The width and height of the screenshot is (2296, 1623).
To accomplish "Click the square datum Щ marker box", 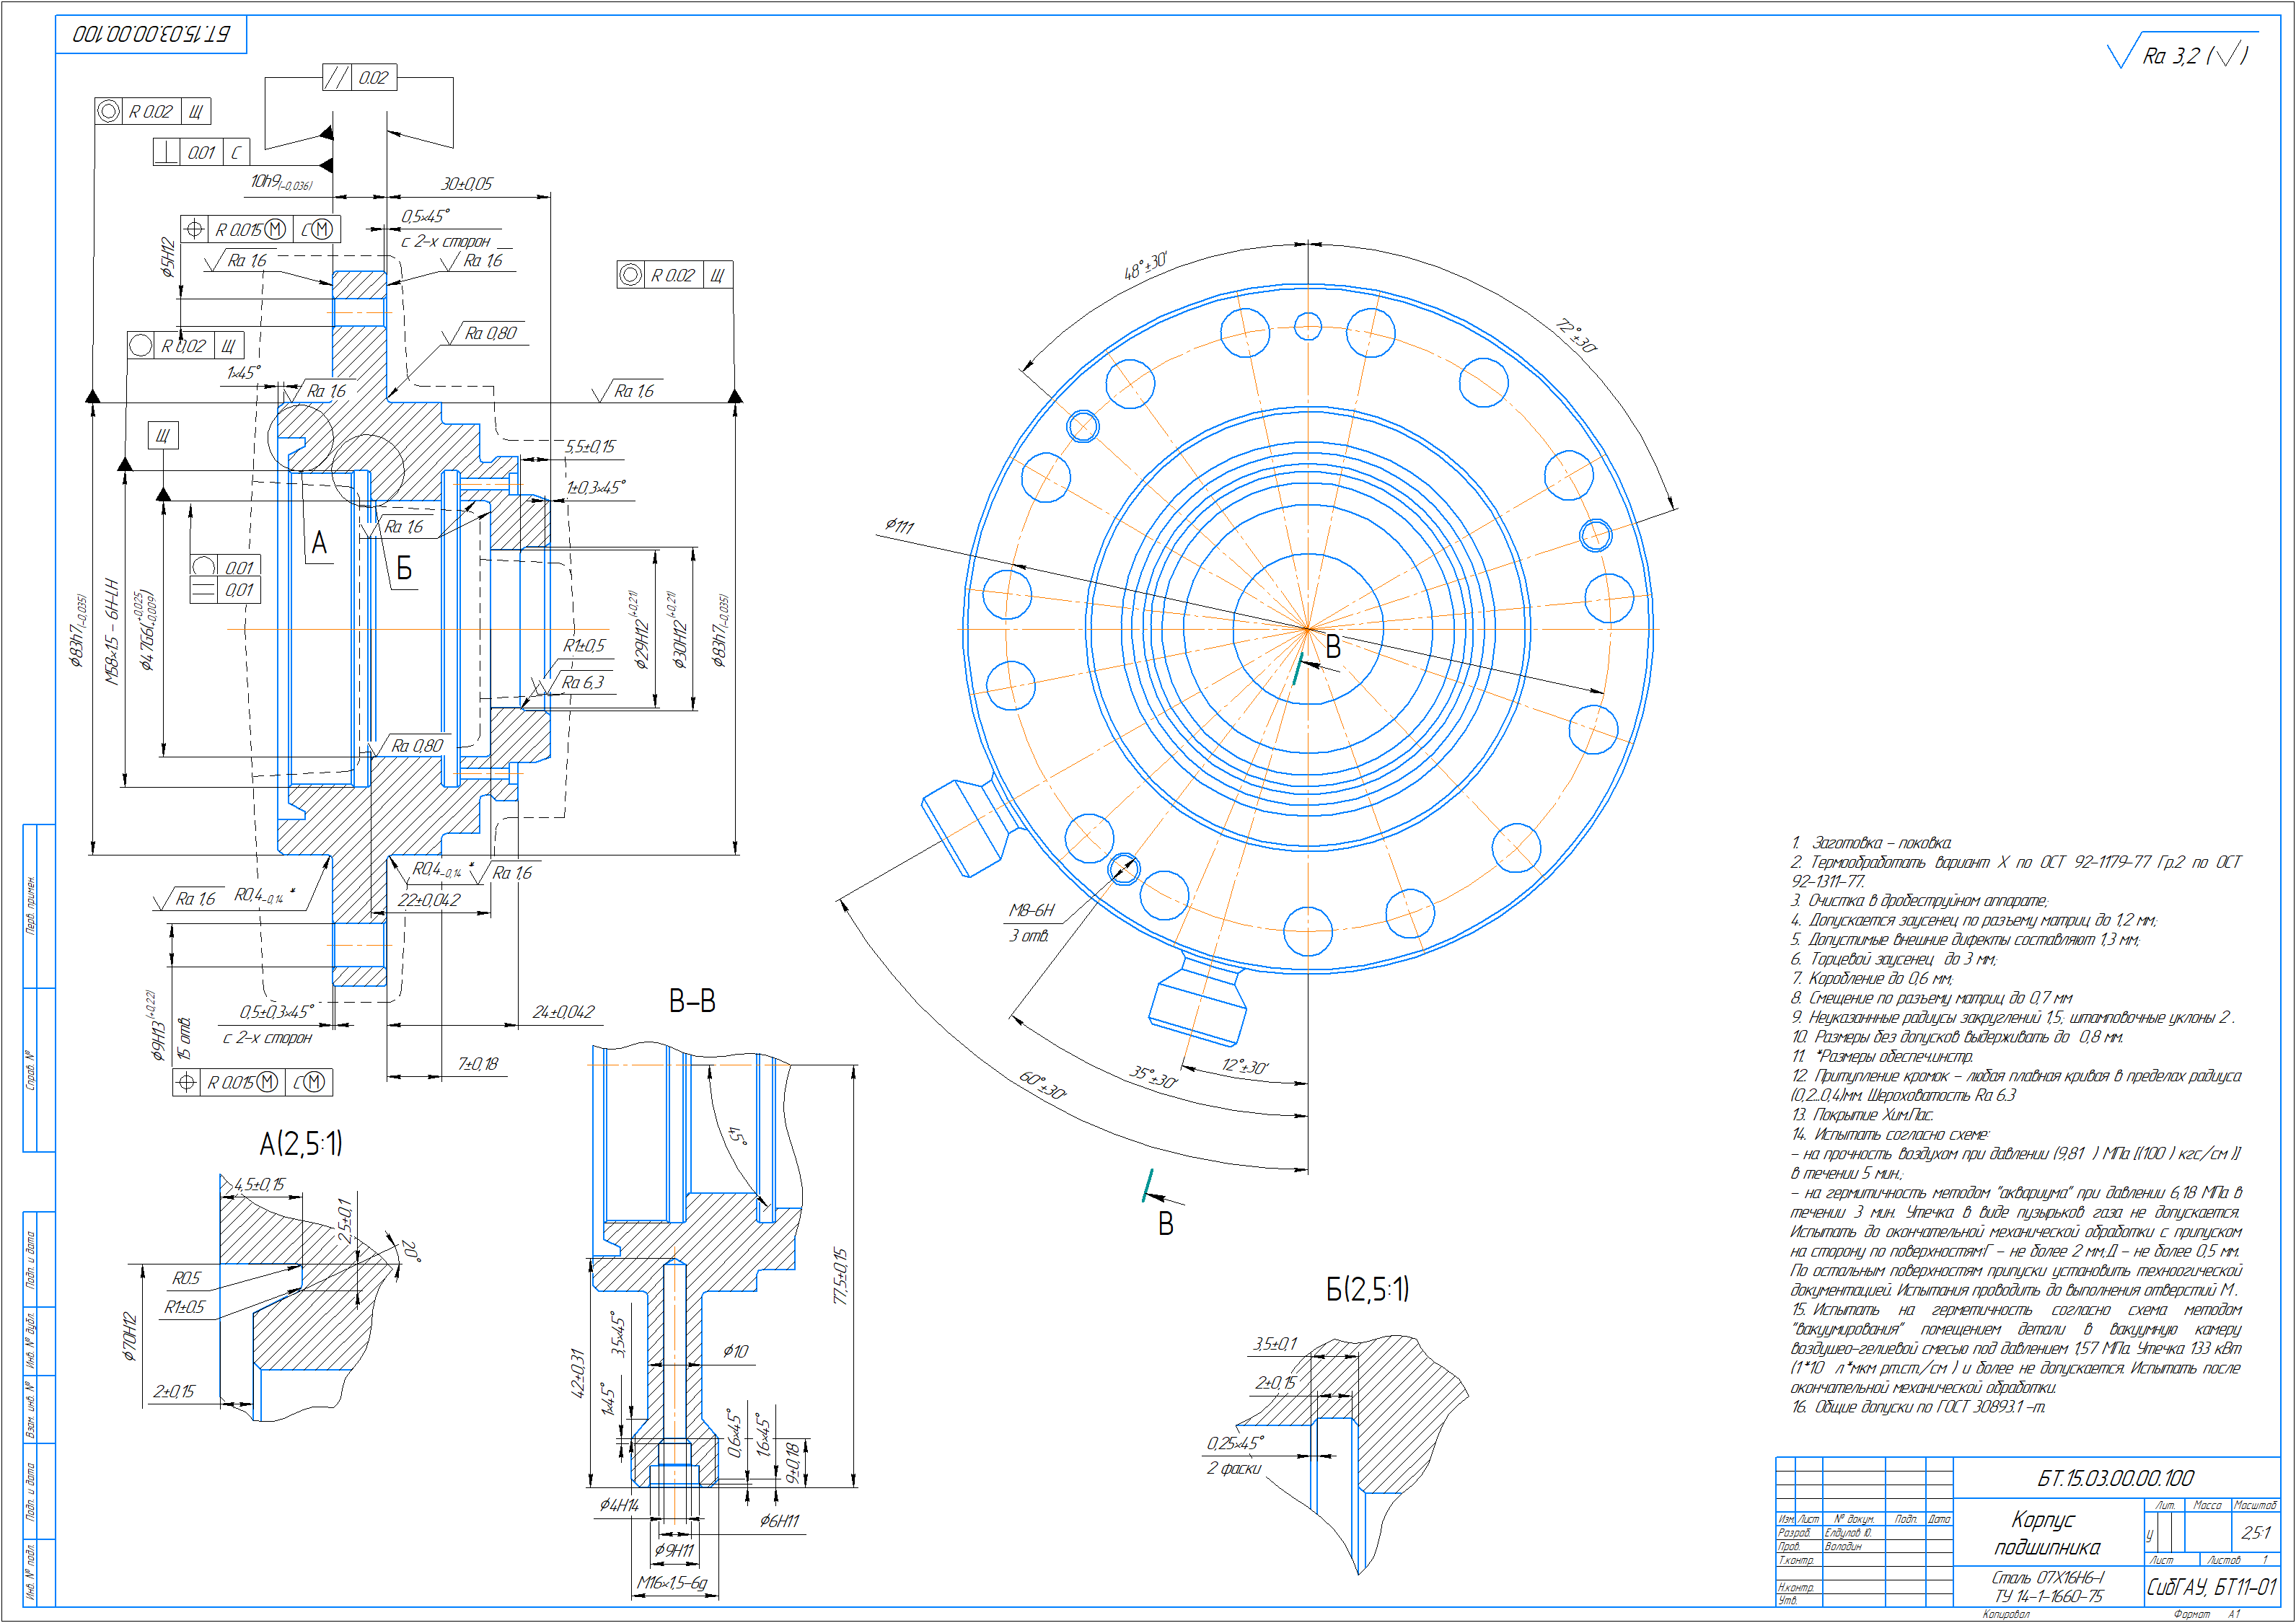I will pyautogui.click(x=163, y=436).
